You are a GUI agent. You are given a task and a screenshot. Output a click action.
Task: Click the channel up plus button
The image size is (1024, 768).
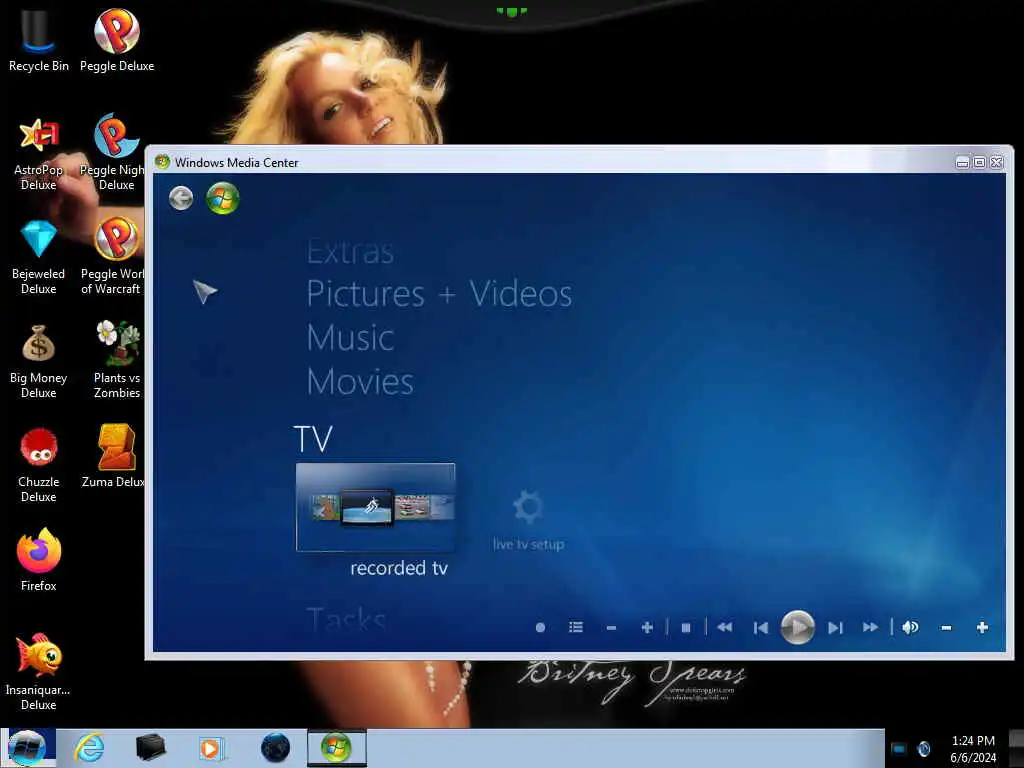(x=647, y=628)
